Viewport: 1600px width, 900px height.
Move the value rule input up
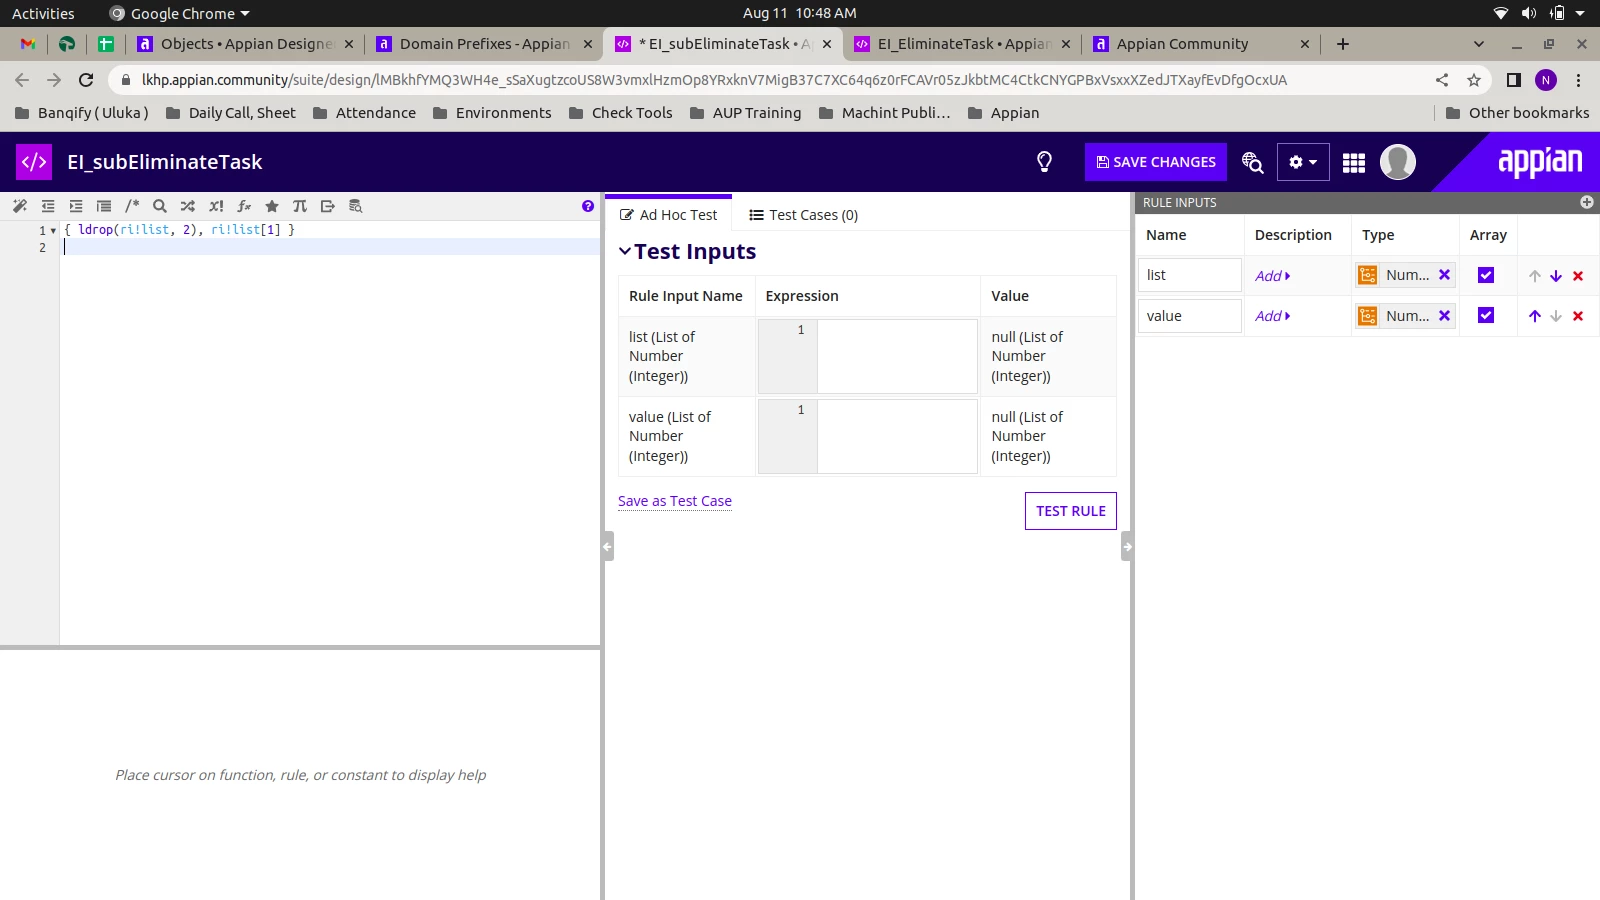[1535, 316]
